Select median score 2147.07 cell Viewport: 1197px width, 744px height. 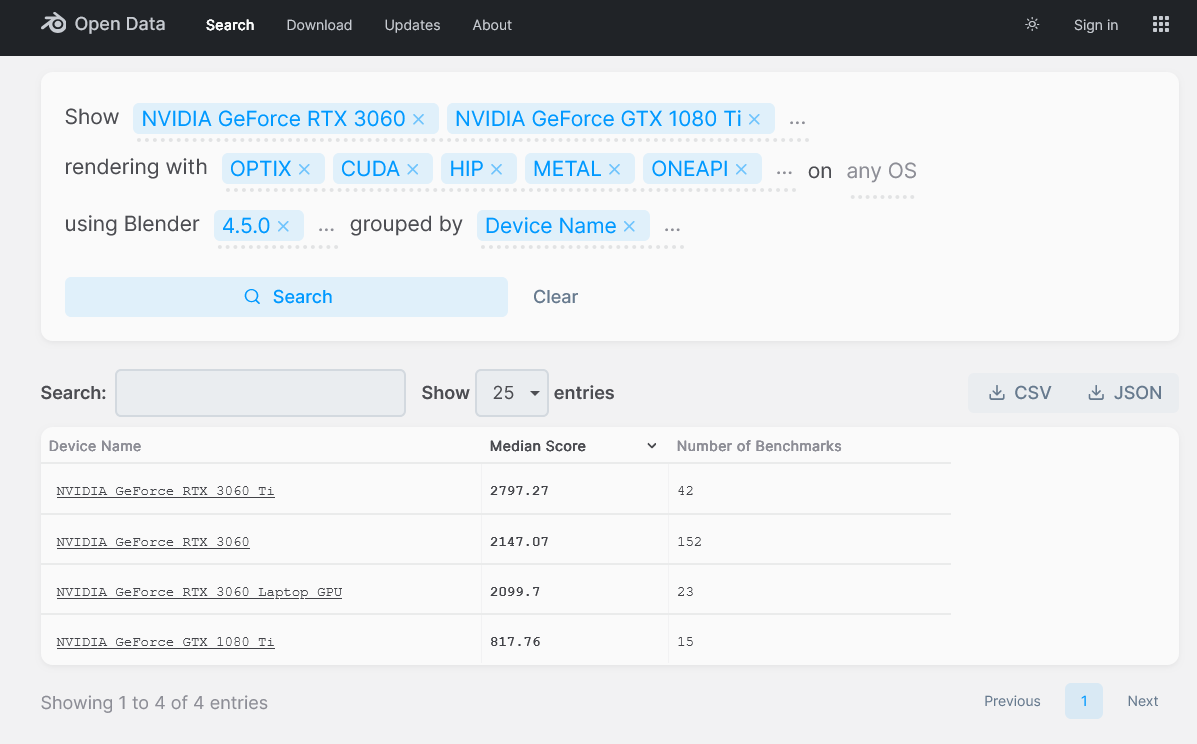pyautogui.click(x=519, y=542)
